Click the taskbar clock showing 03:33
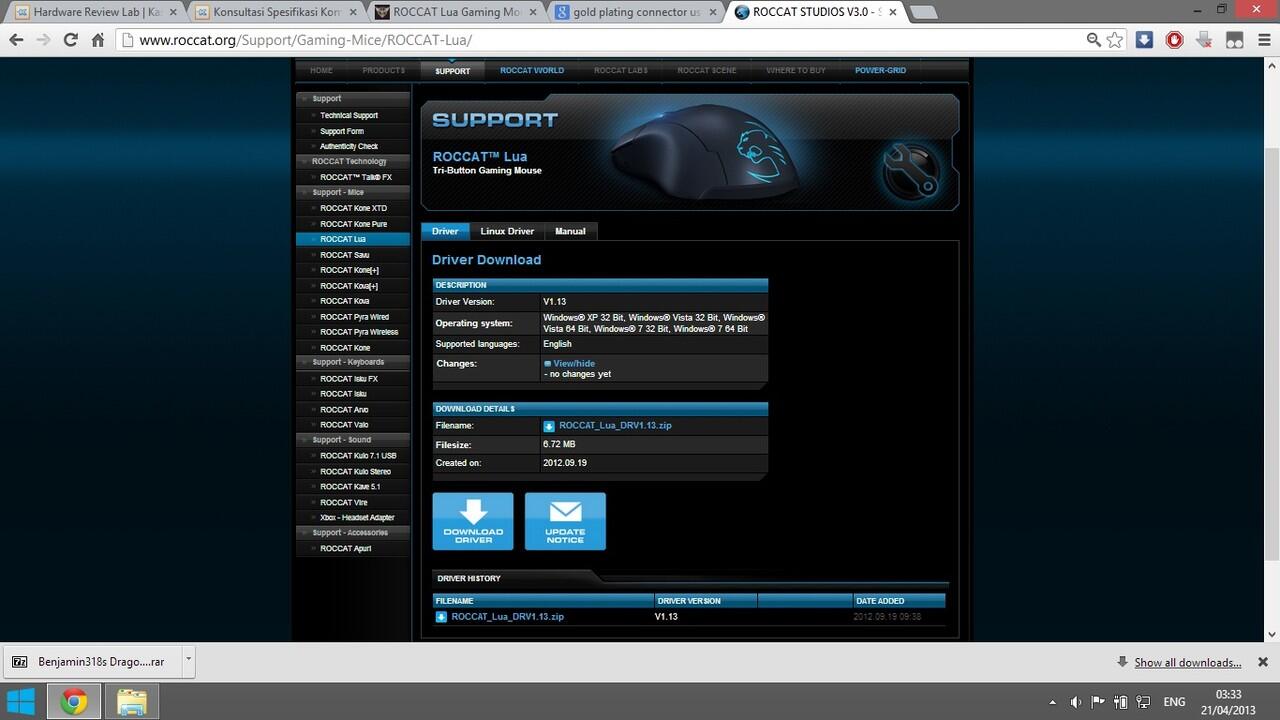1280x720 pixels. coord(1228,701)
